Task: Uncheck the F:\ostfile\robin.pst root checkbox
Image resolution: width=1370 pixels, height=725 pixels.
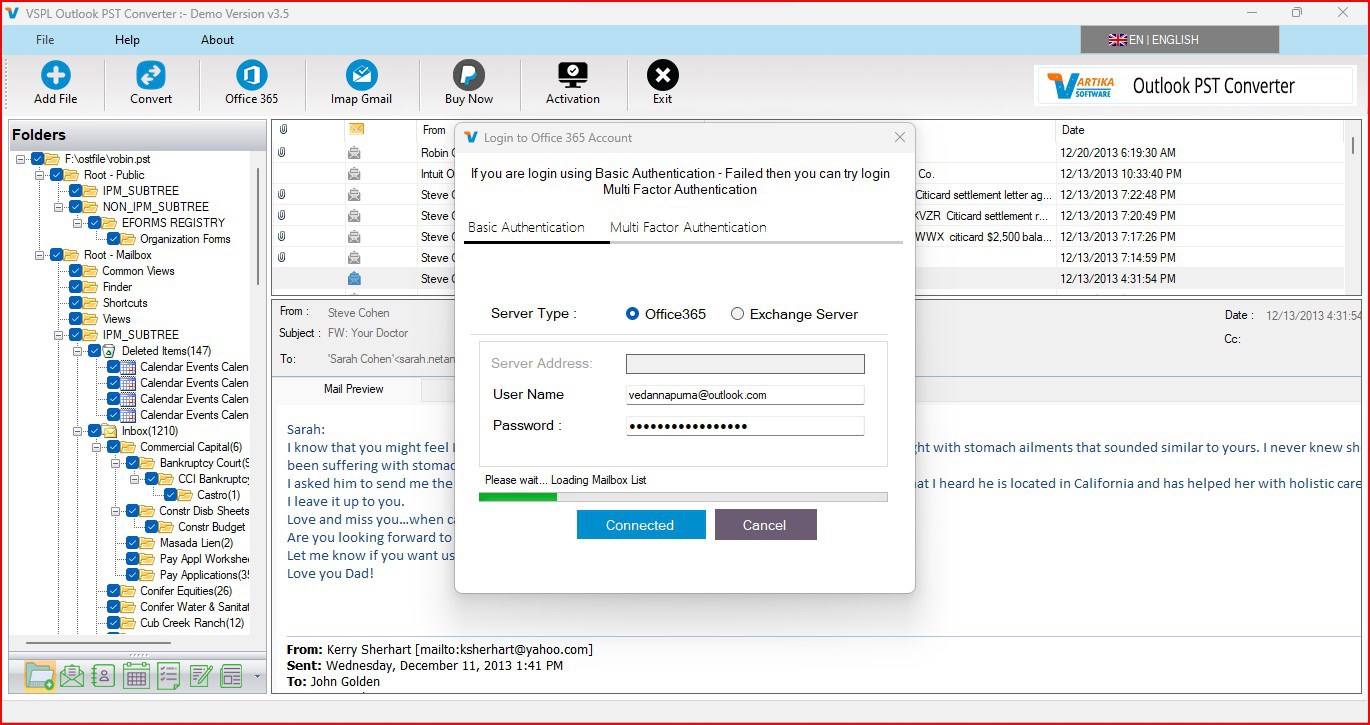Action: (x=37, y=159)
